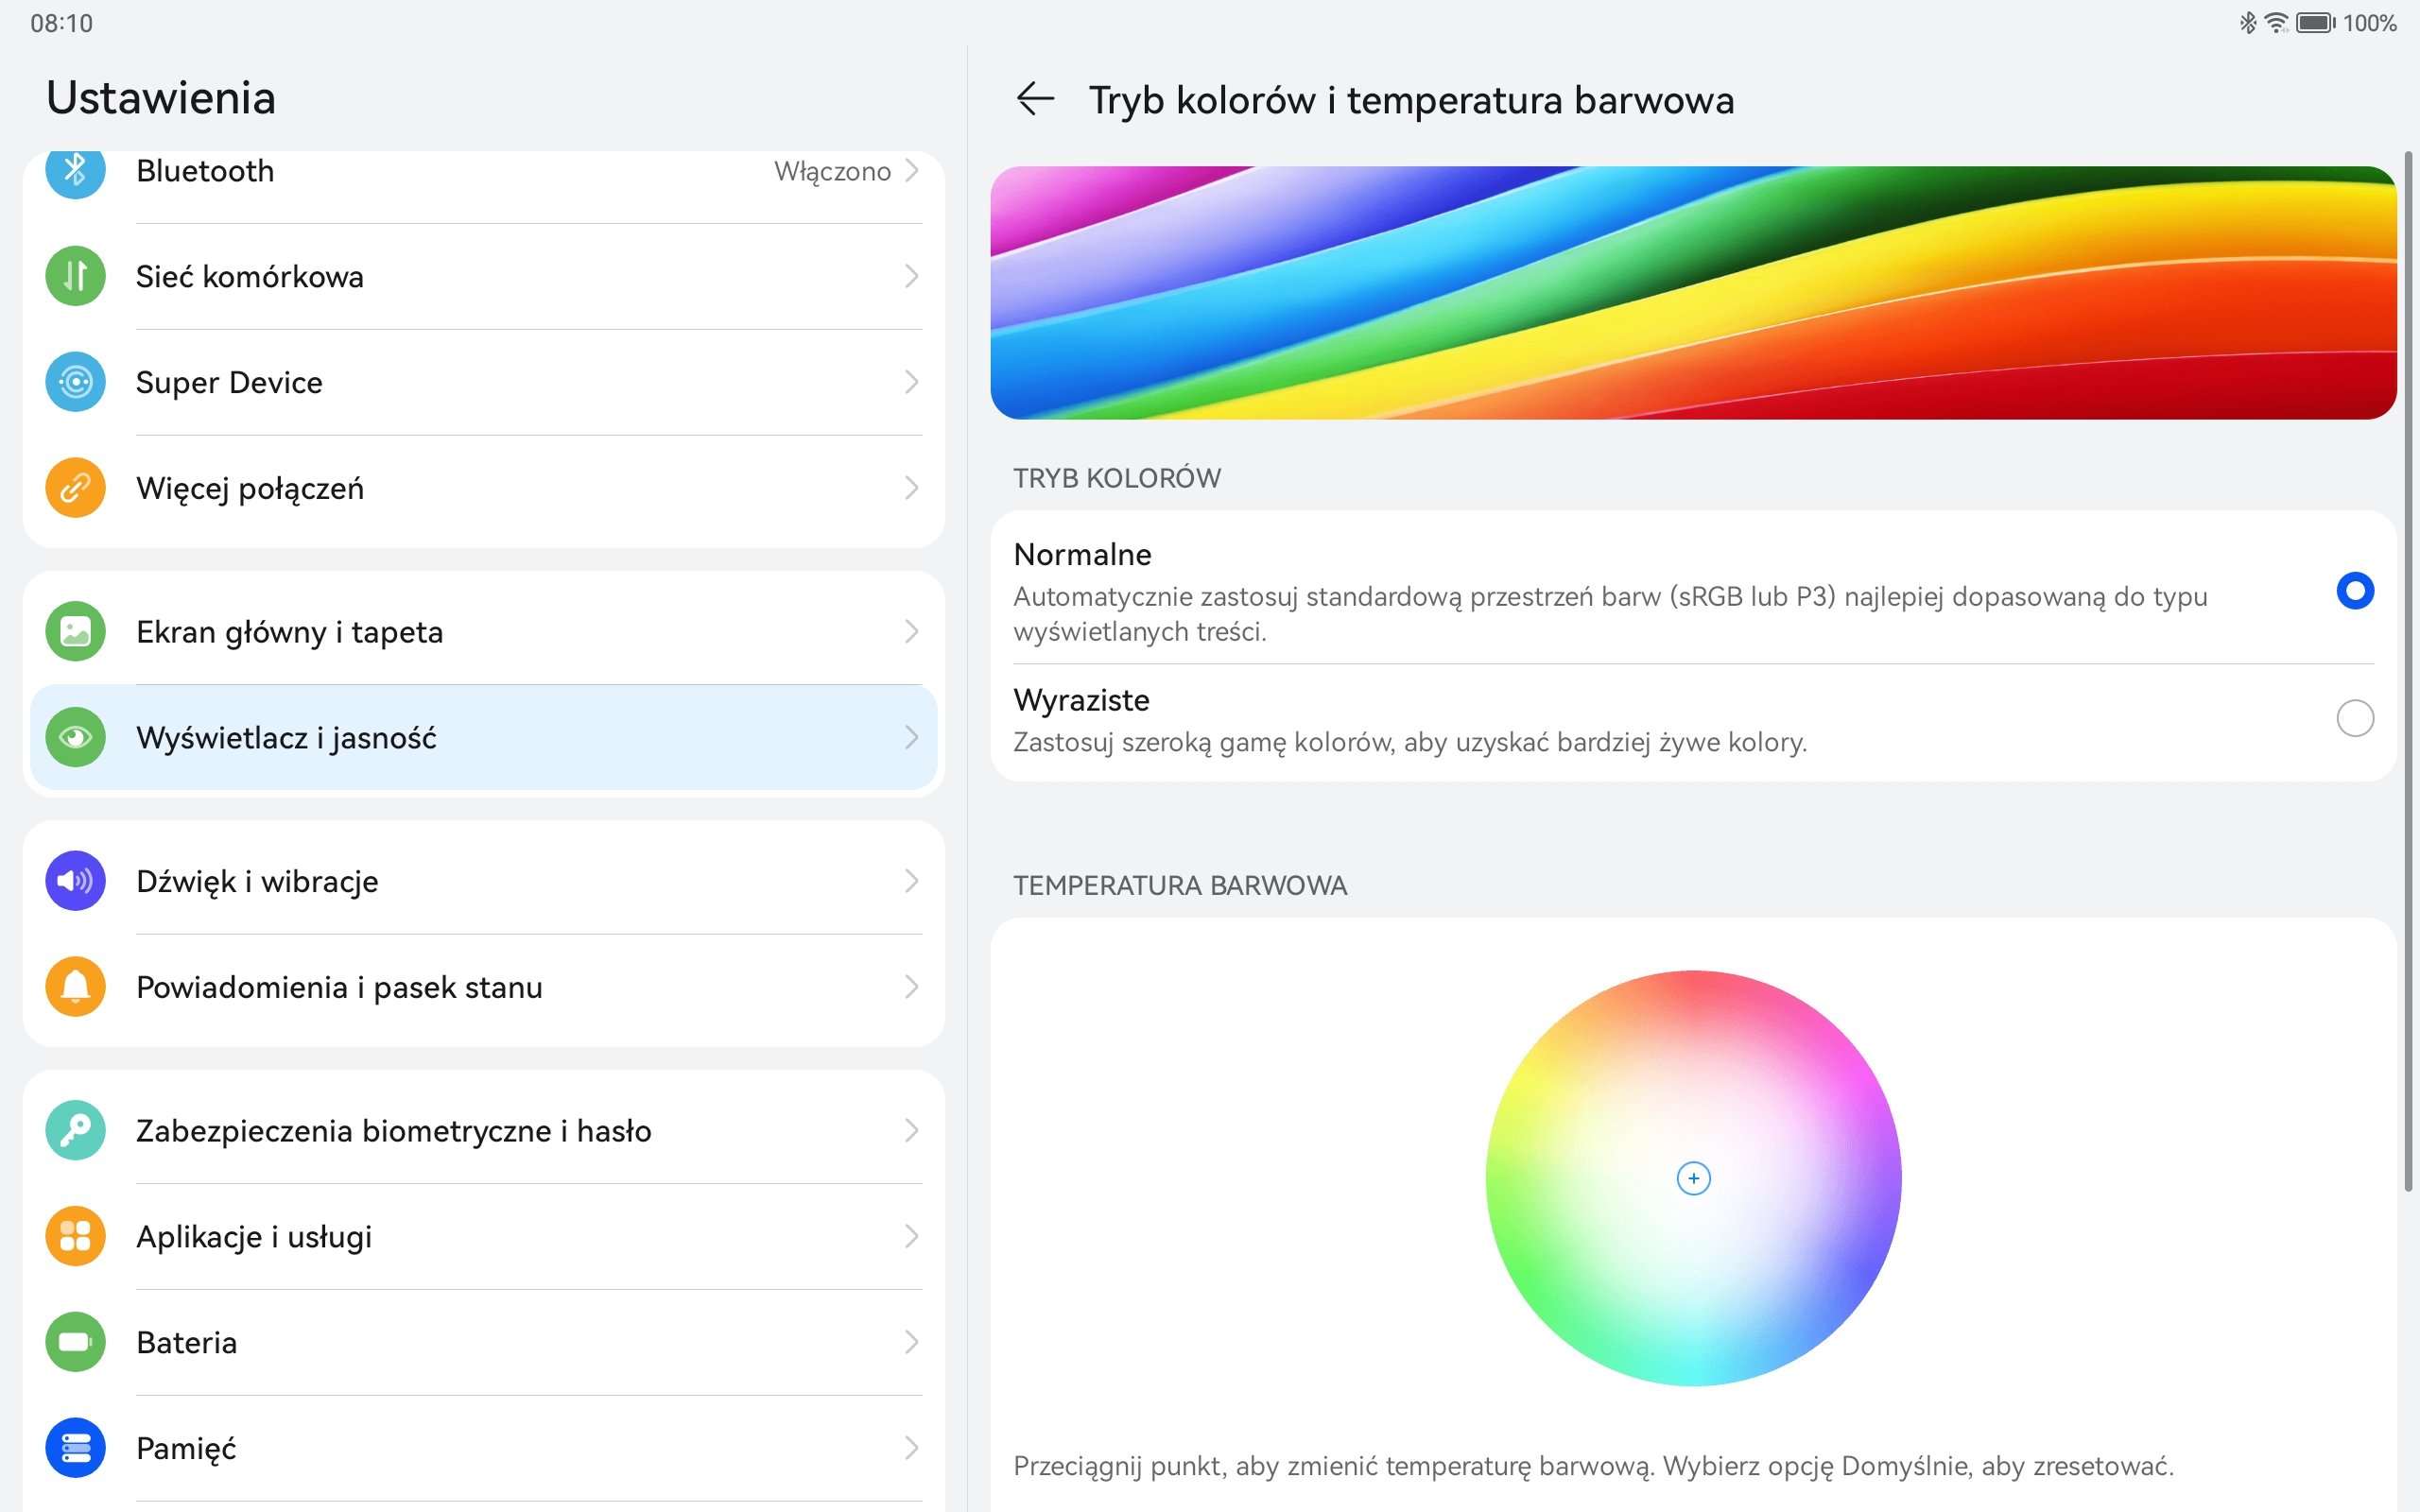Click the Wyświetlacz i jasność row chevron
2420x1512 pixels.
click(x=911, y=738)
